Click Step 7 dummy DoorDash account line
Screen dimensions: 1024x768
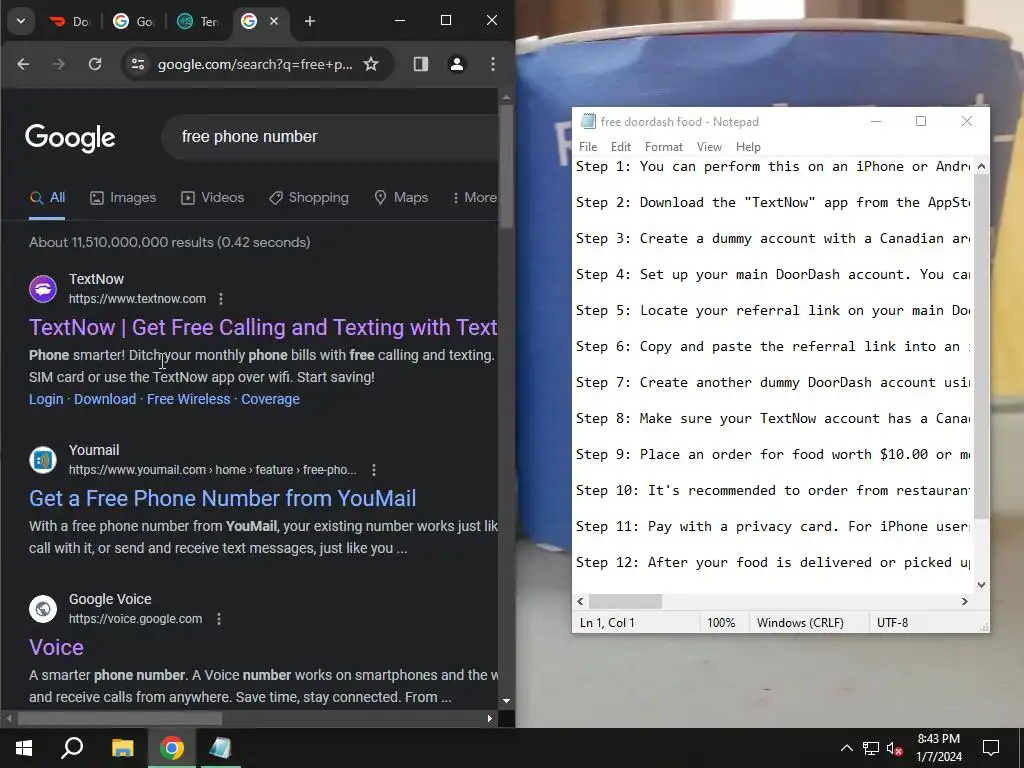point(773,383)
